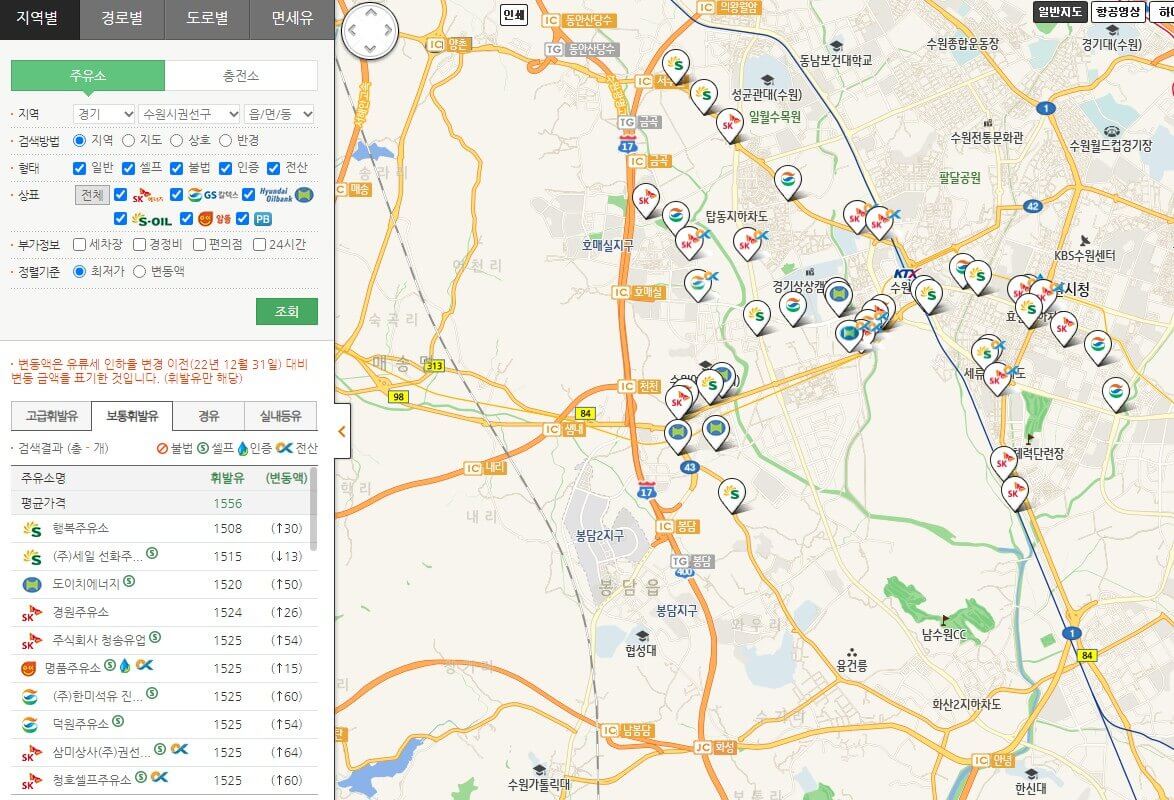1174x800 pixels.
Task: Uncheck the SK에너지 brand checkbox
Action: (x=121, y=195)
